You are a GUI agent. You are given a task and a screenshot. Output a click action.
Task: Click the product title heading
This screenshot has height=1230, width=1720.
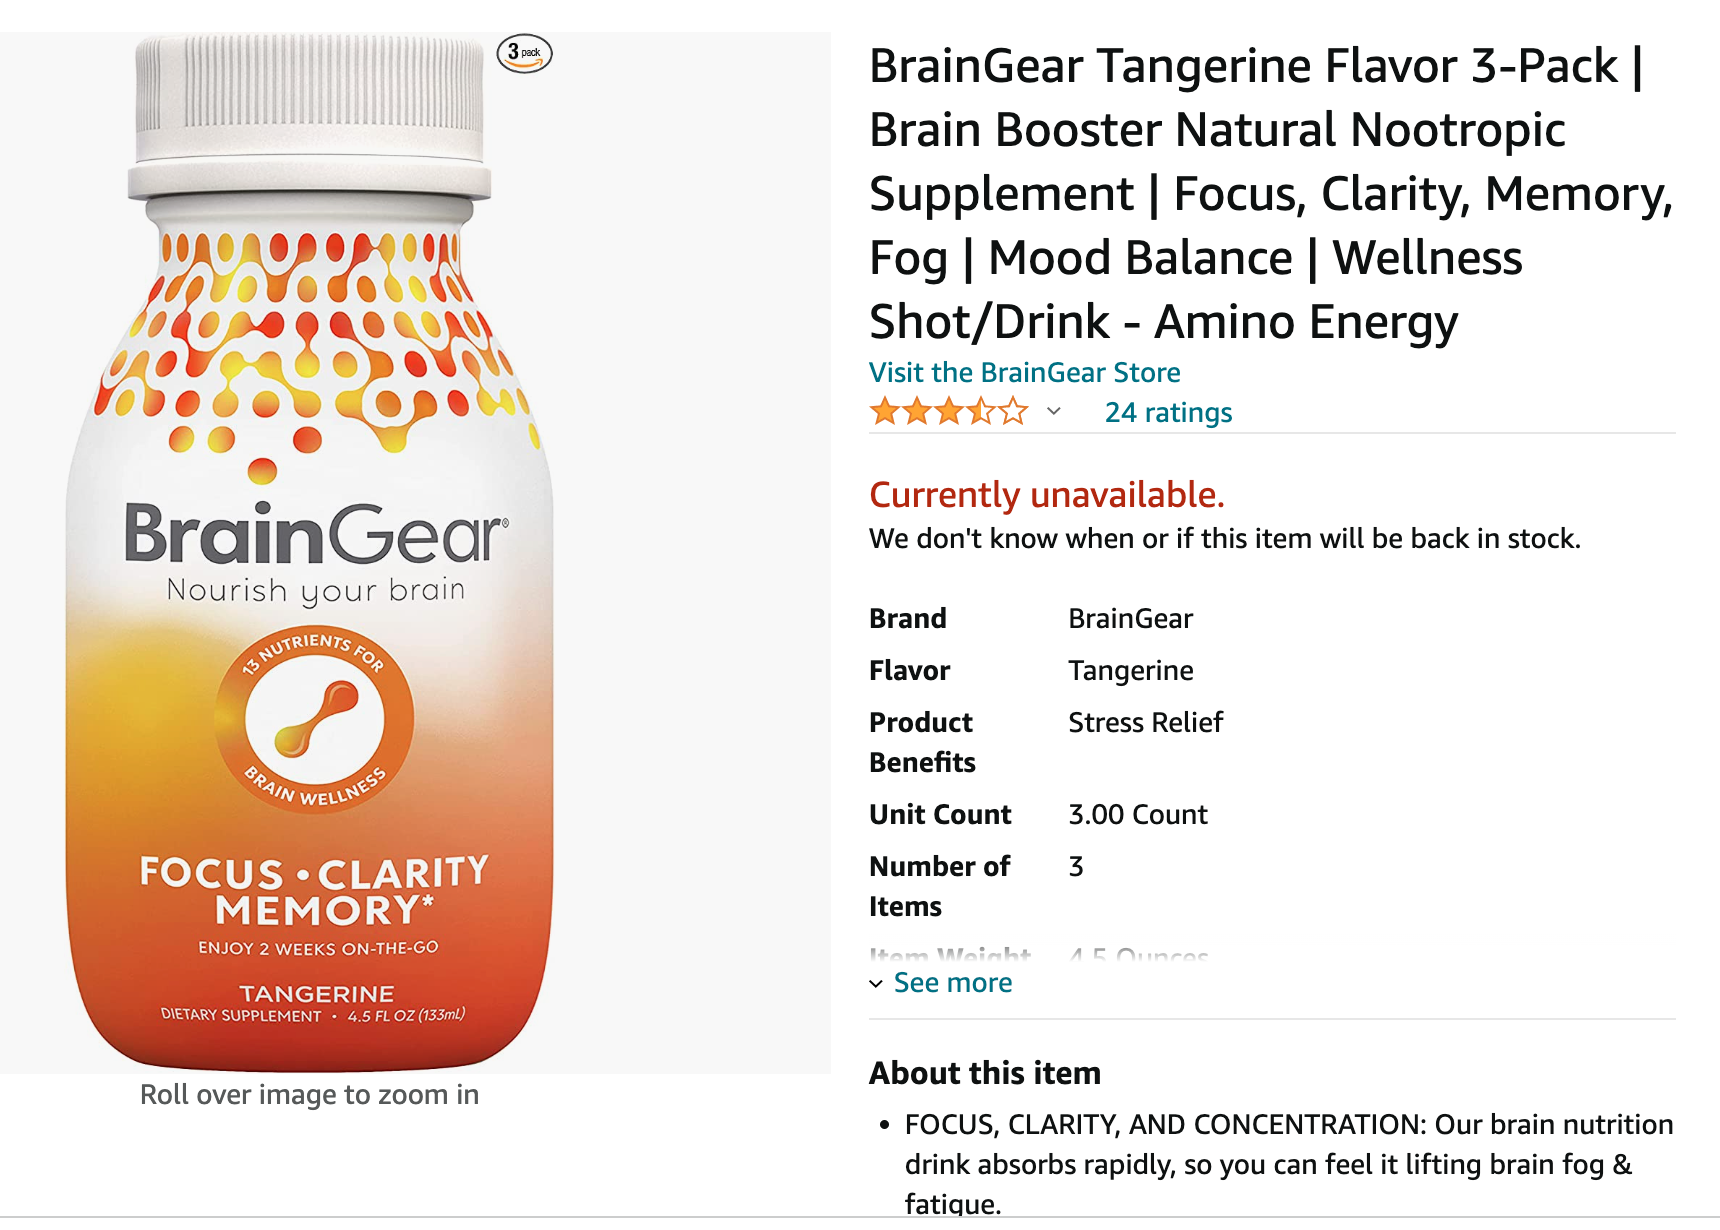[1271, 193]
